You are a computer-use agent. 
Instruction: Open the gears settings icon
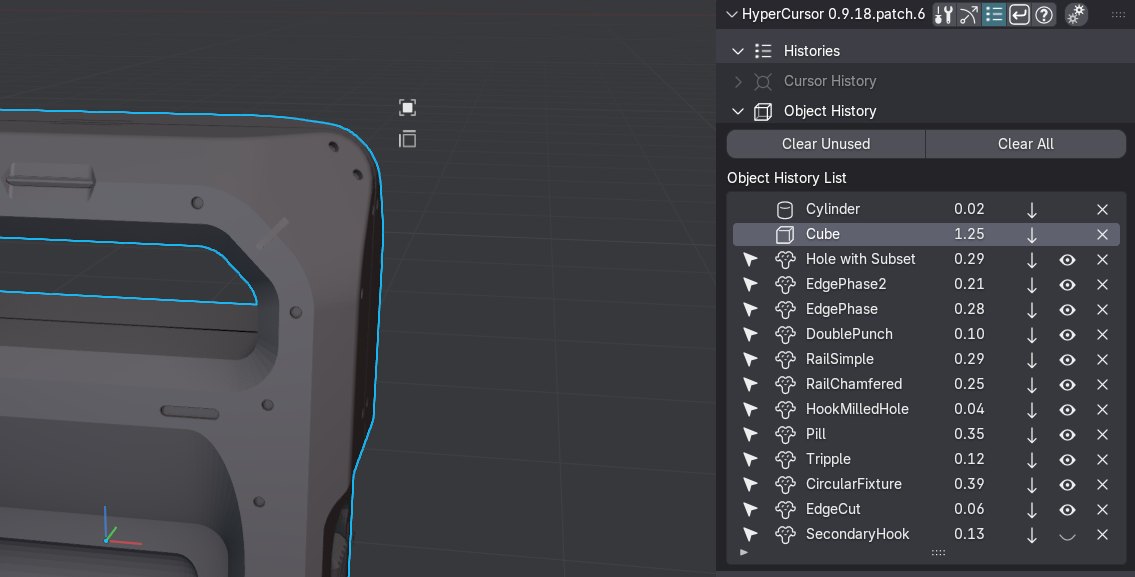[x=1076, y=14]
